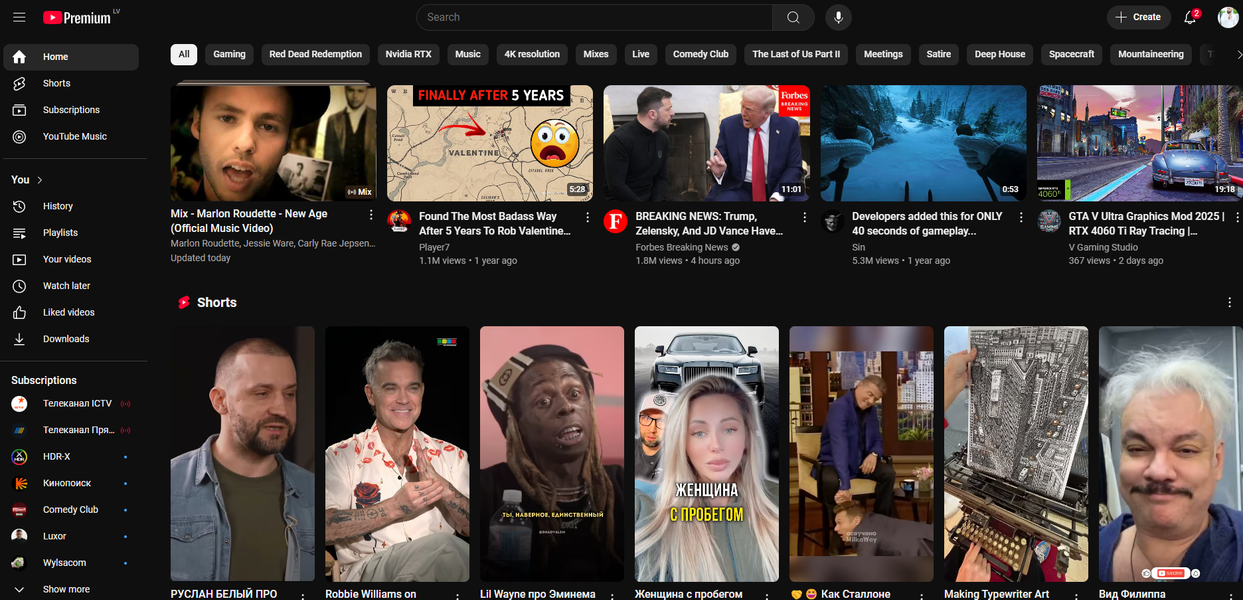Click the search magnifier button
The image size is (1243, 600).
[793, 17]
